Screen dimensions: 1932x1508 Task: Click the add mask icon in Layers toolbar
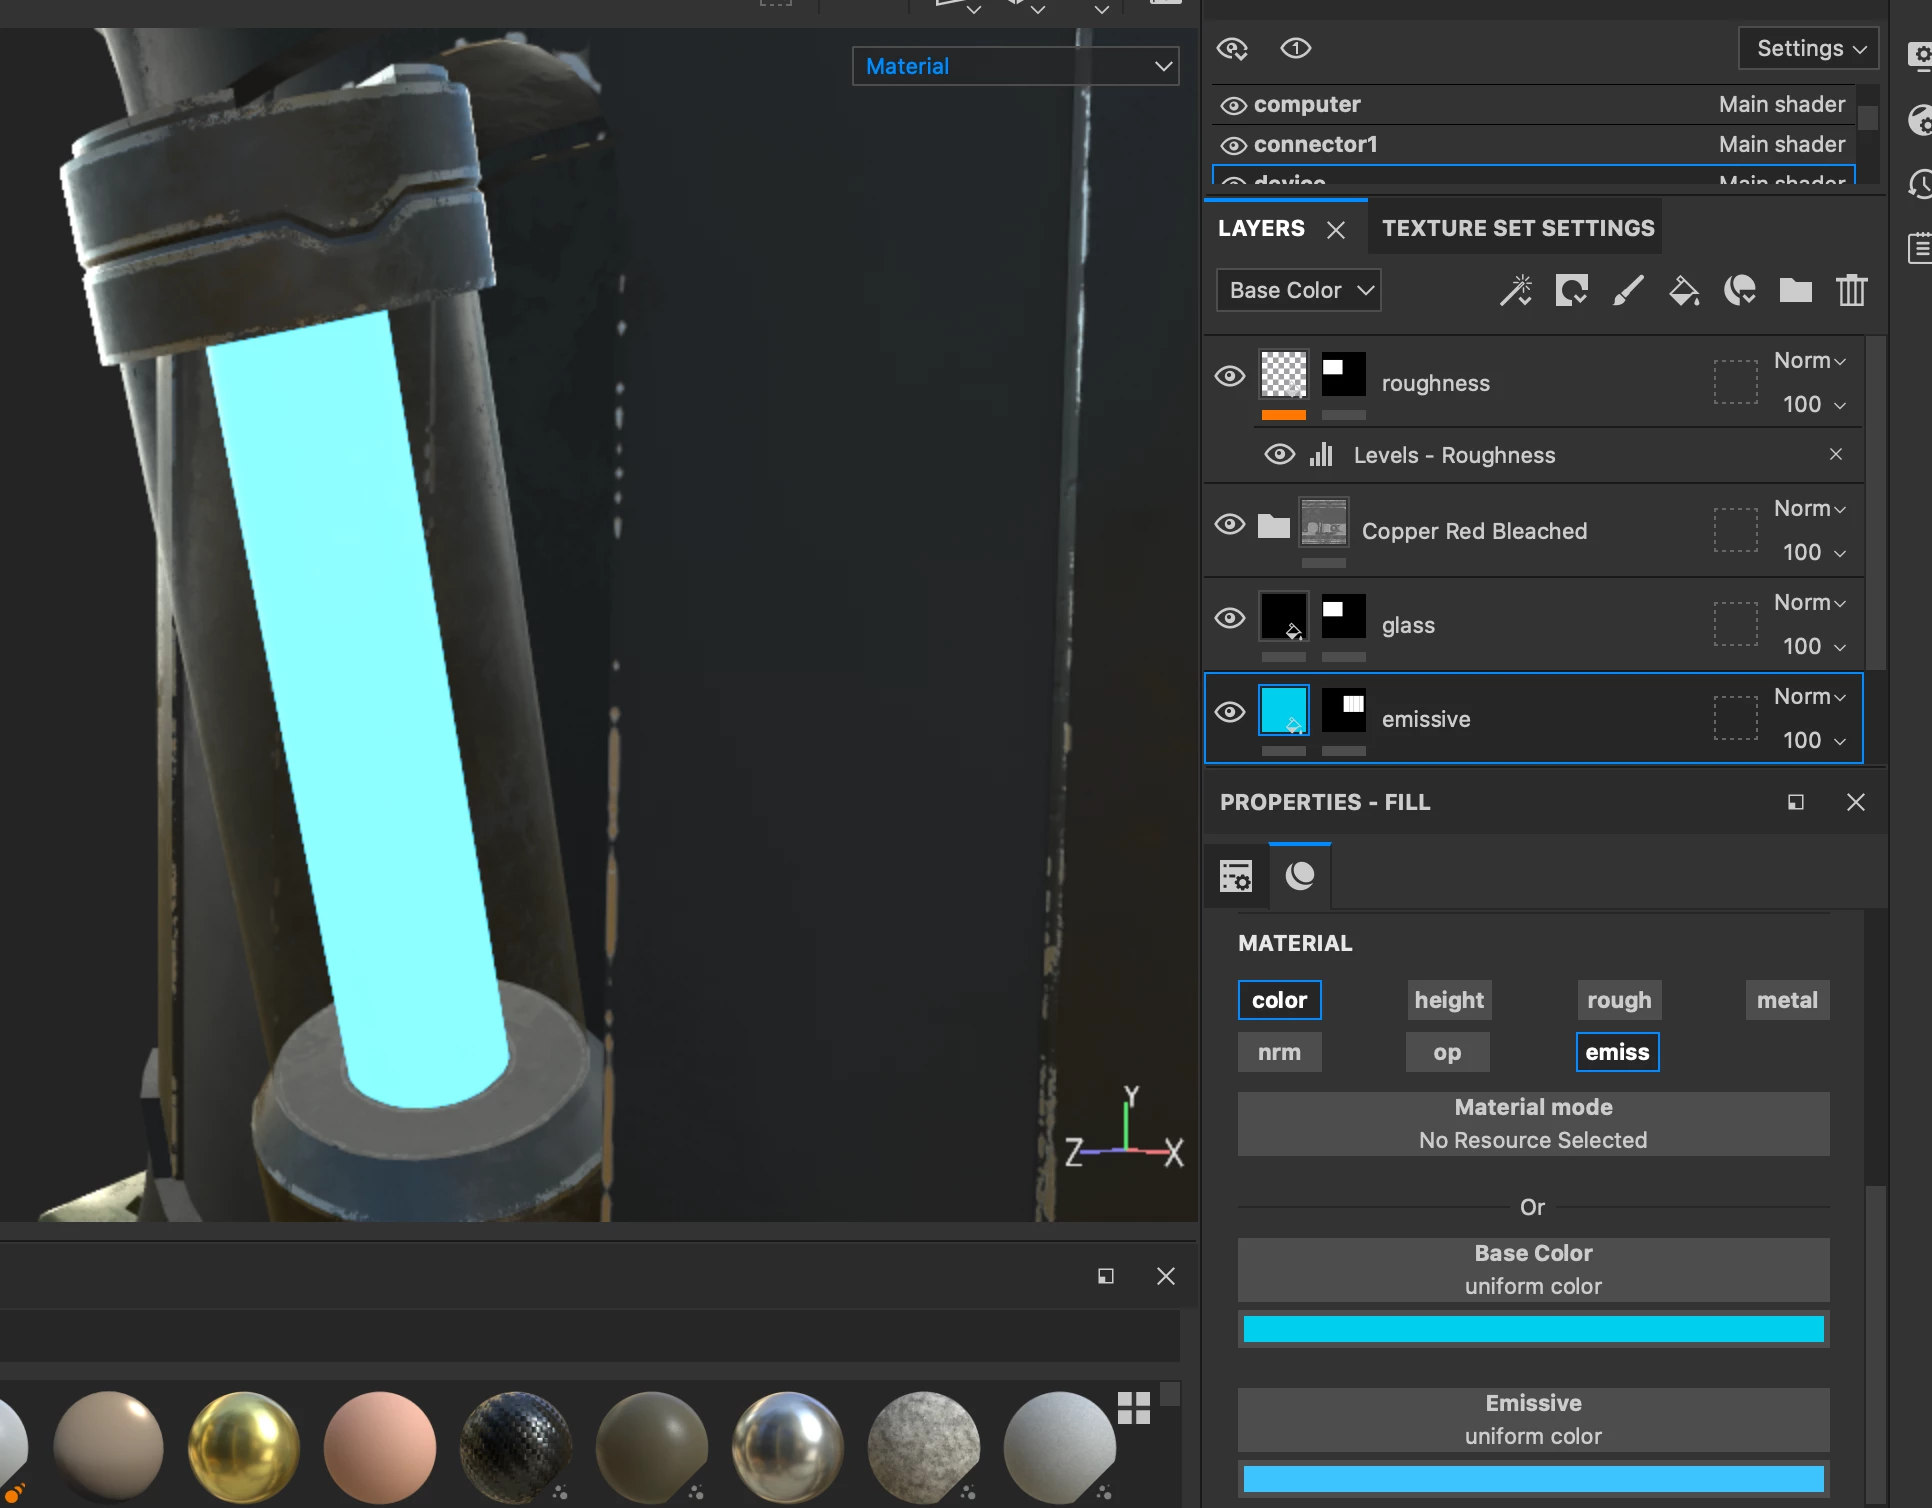point(1572,291)
